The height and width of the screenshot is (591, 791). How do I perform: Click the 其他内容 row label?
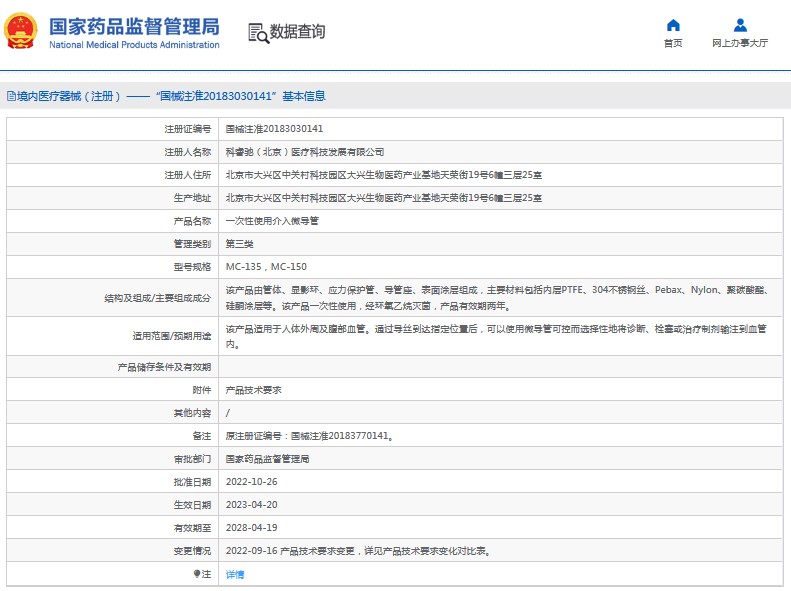click(x=192, y=413)
